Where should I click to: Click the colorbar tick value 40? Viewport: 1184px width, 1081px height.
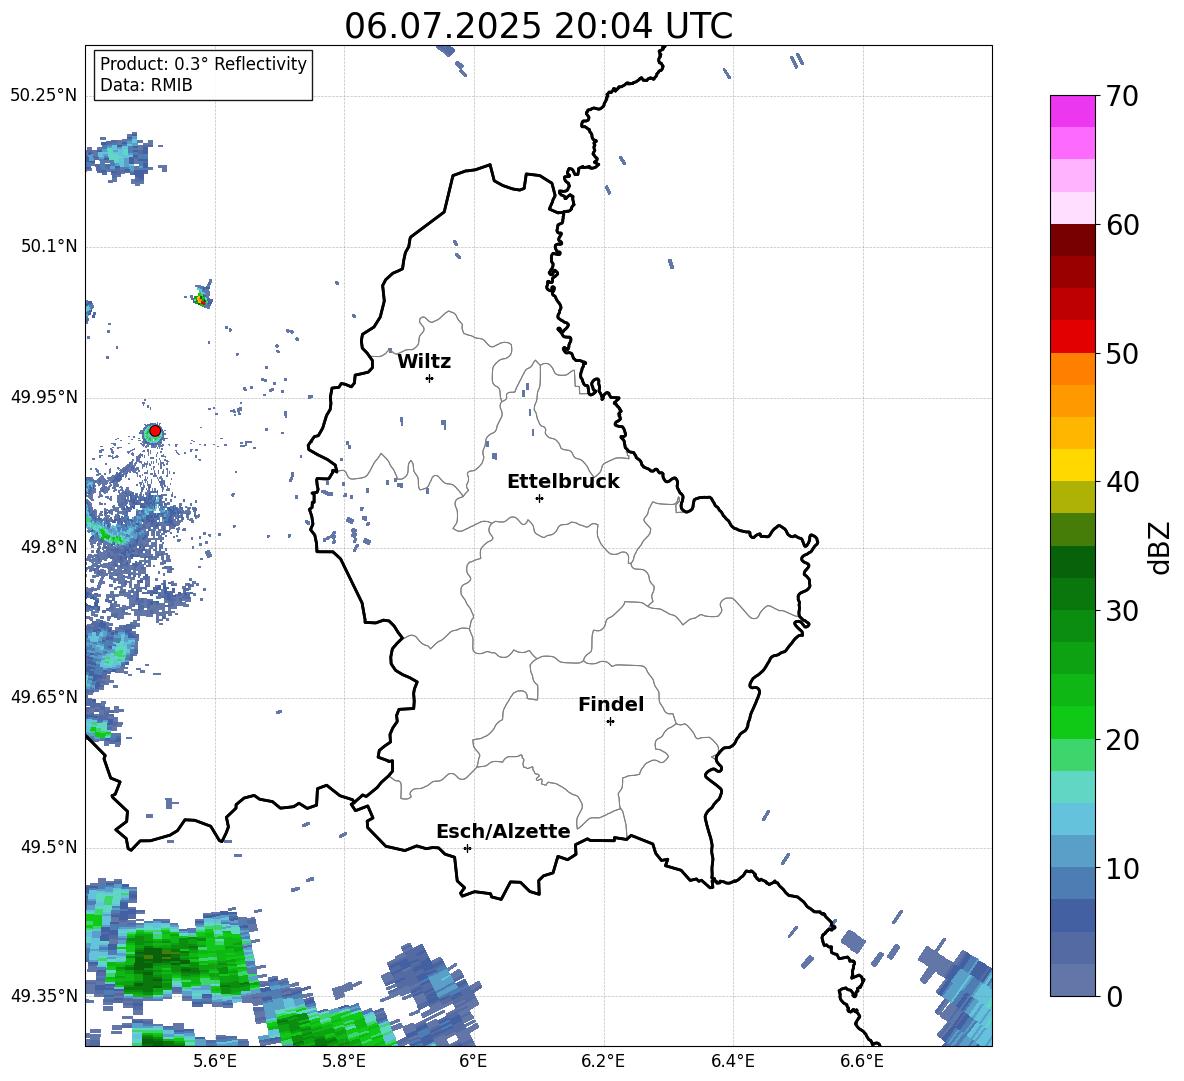(x=1121, y=482)
